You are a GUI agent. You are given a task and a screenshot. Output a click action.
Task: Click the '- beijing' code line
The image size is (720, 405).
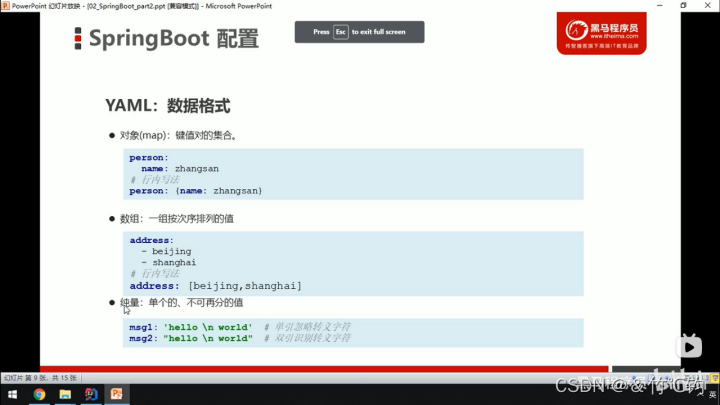[166, 251]
